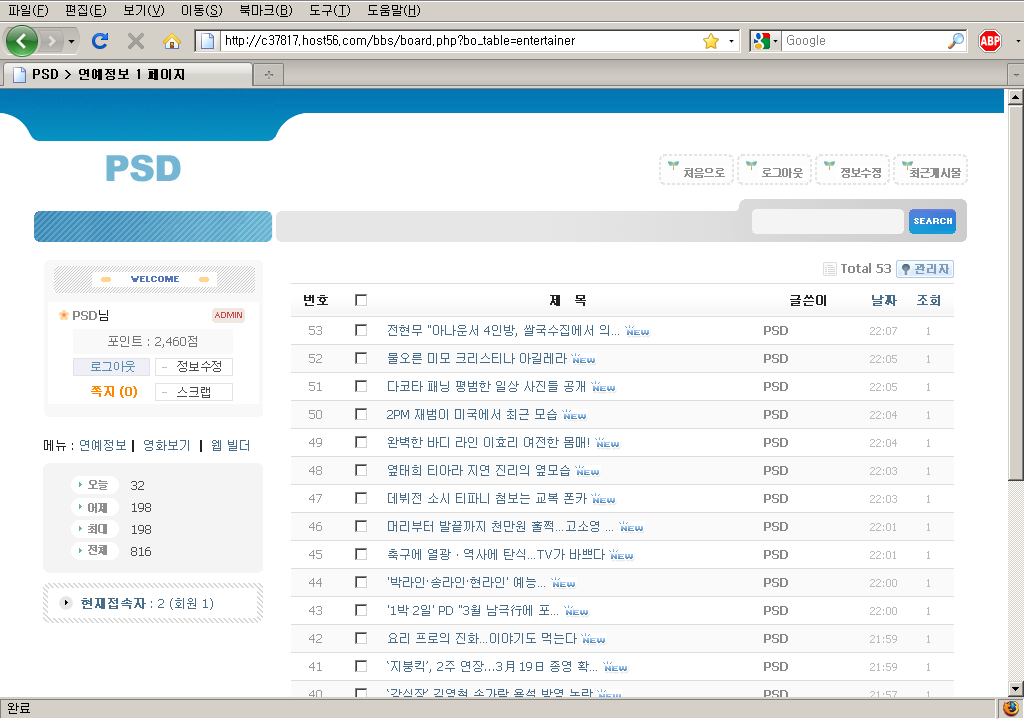Open the Adblock Plus ABP icon

point(990,41)
